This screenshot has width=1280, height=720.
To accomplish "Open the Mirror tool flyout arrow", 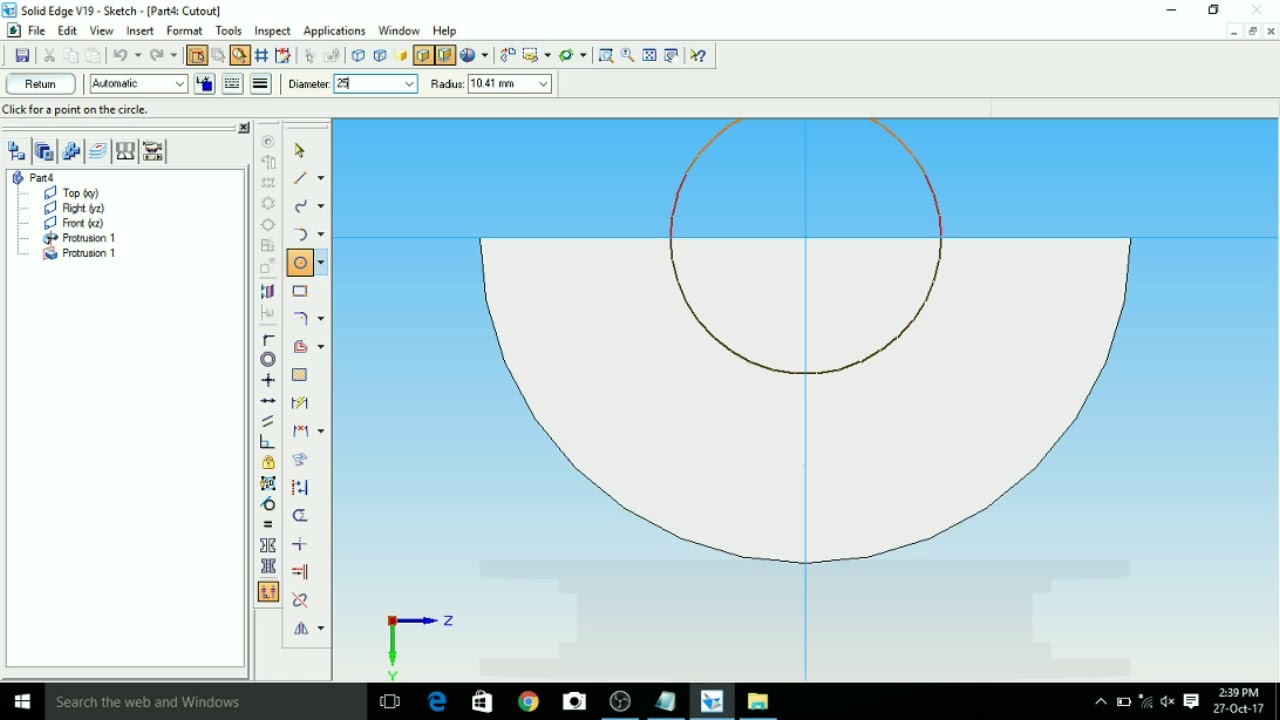I will (x=321, y=629).
